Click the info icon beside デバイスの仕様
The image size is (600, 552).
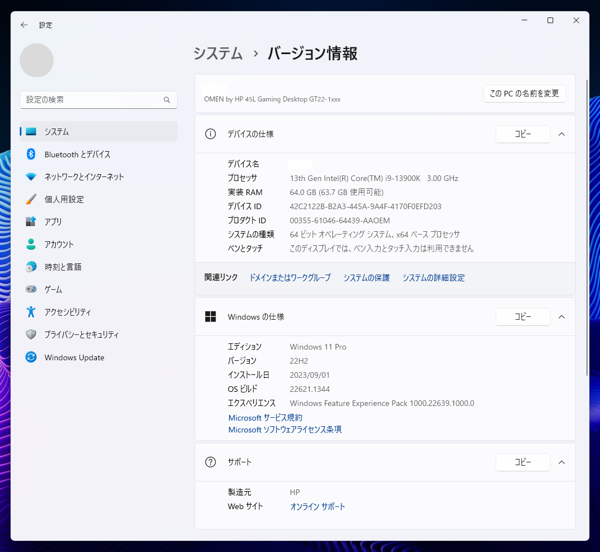point(210,134)
